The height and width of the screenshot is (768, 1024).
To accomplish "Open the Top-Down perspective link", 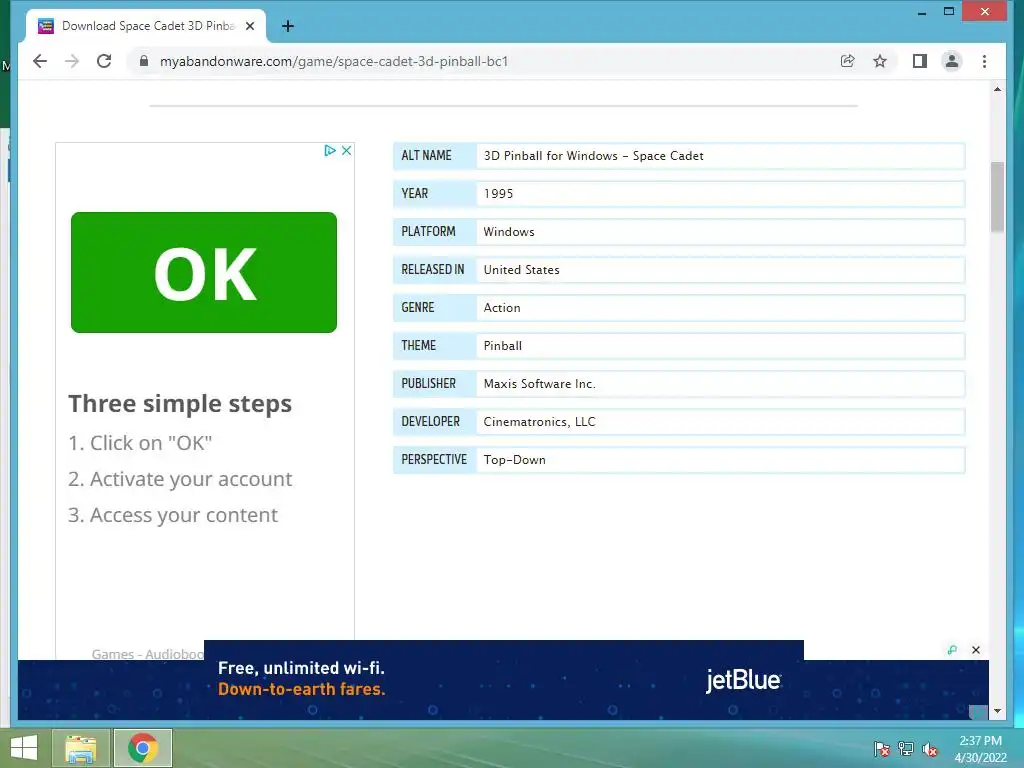I will (515, 460).
